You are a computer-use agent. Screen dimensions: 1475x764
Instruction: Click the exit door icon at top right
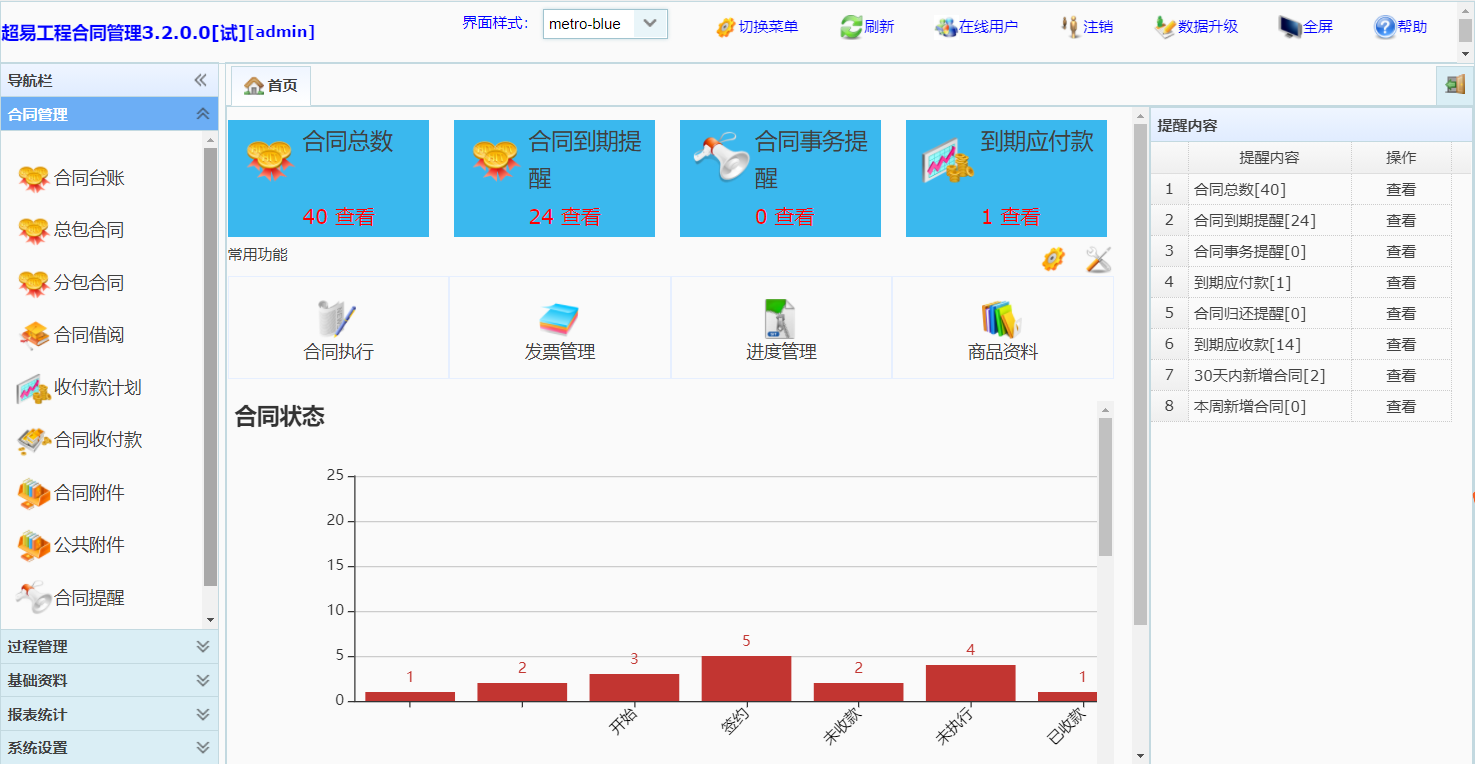click(1454, 85)
